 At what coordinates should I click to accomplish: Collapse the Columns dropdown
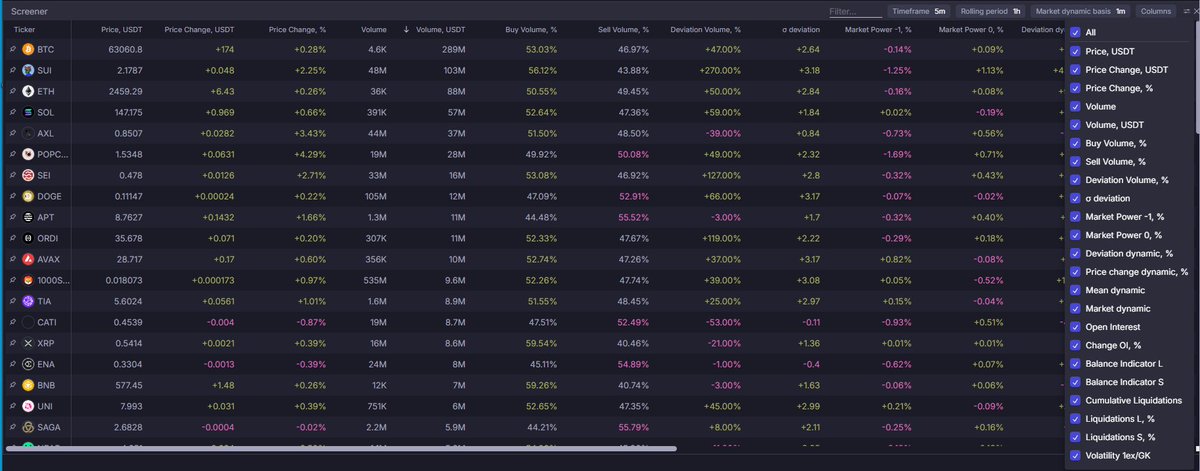tap(1155, 11)
